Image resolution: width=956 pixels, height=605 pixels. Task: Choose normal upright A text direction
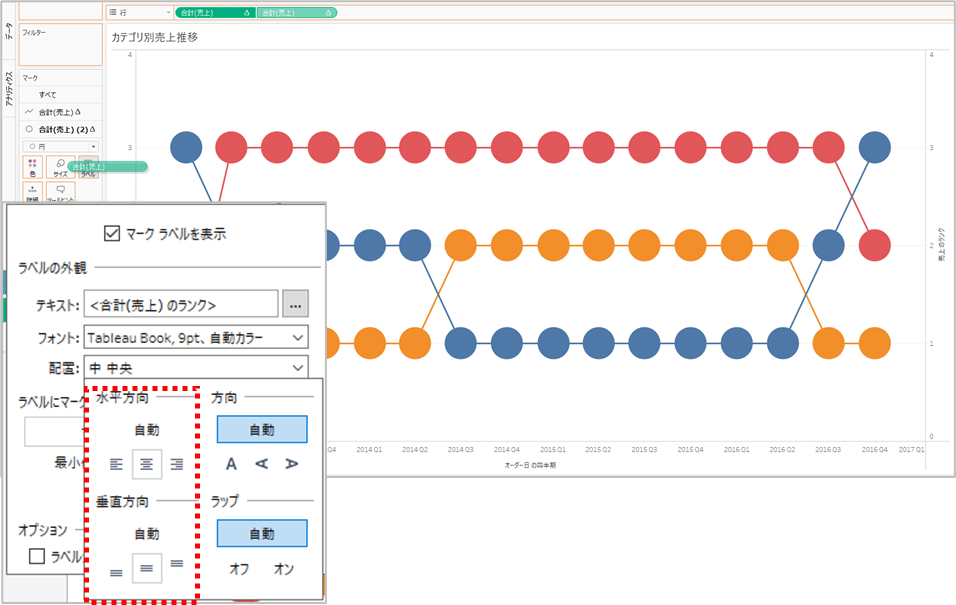pos(232,465)
